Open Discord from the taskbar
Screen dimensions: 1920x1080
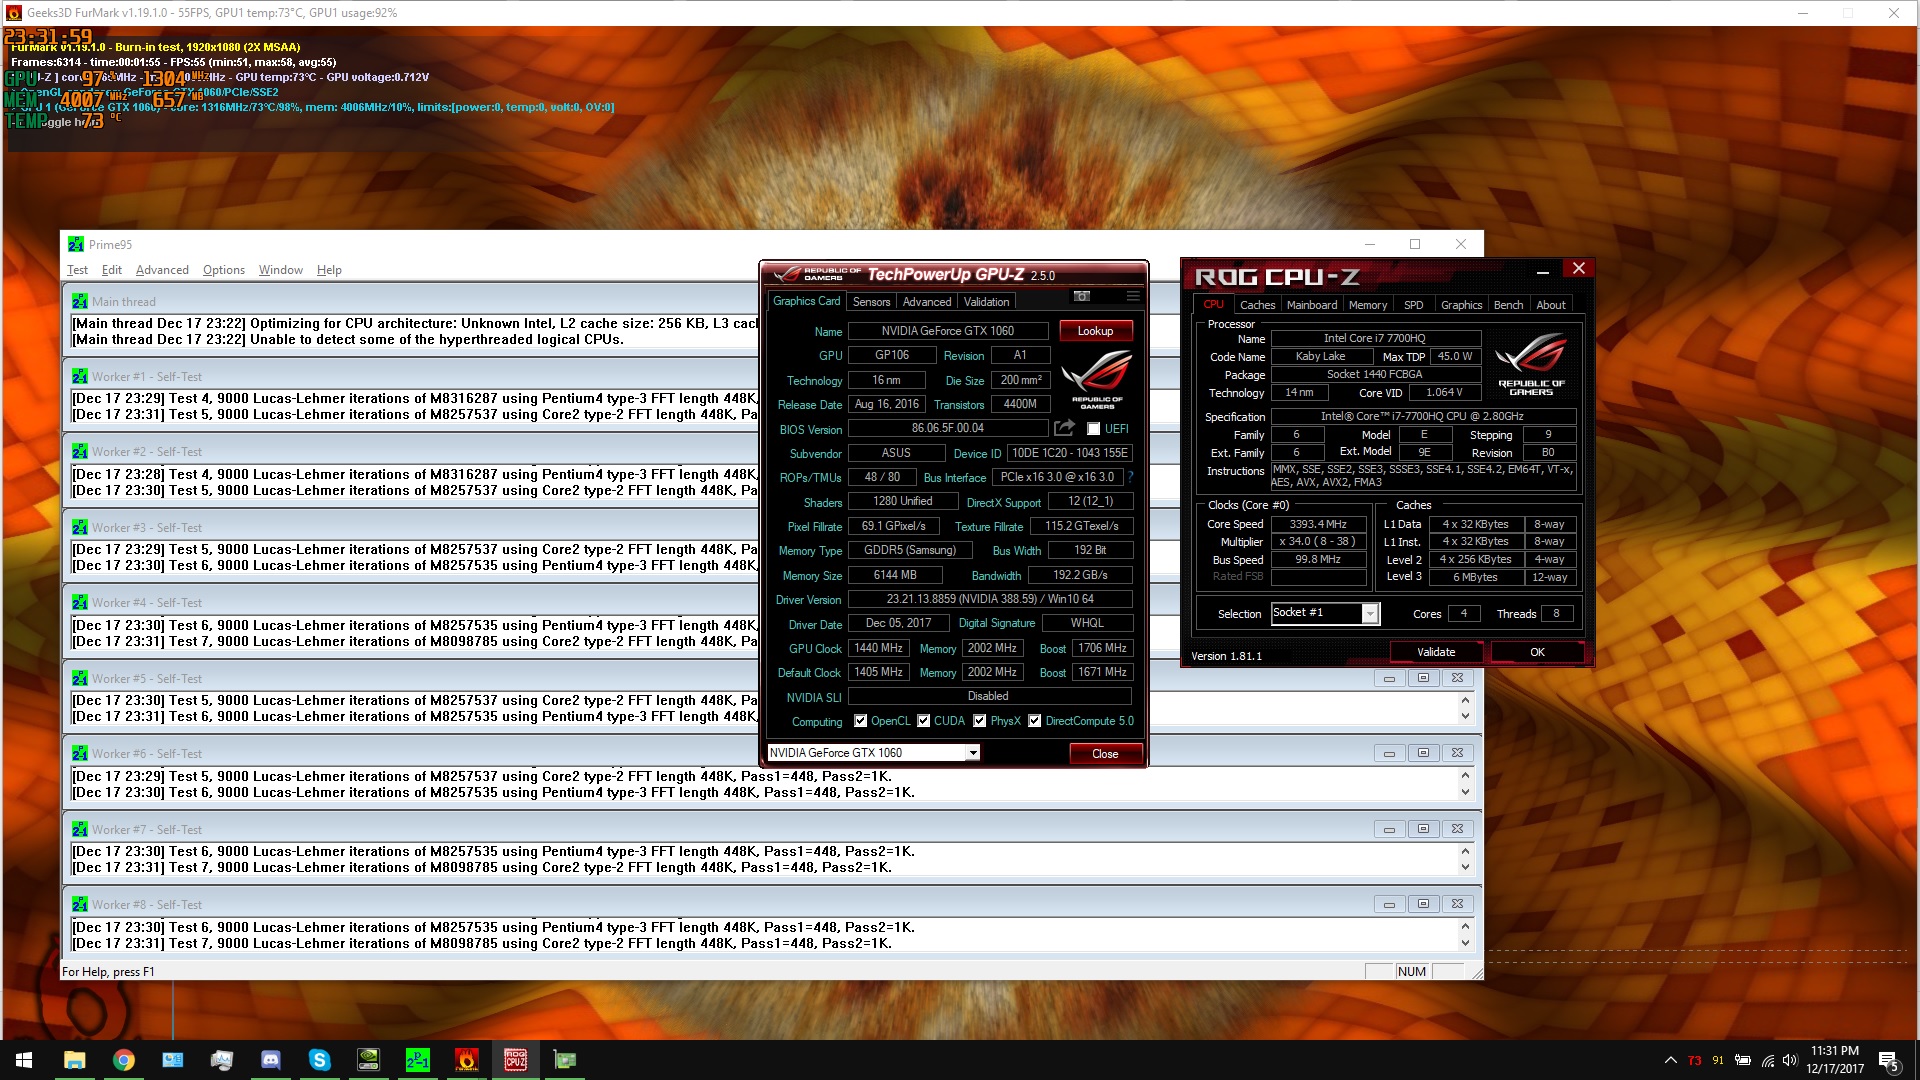(271, 1060)
